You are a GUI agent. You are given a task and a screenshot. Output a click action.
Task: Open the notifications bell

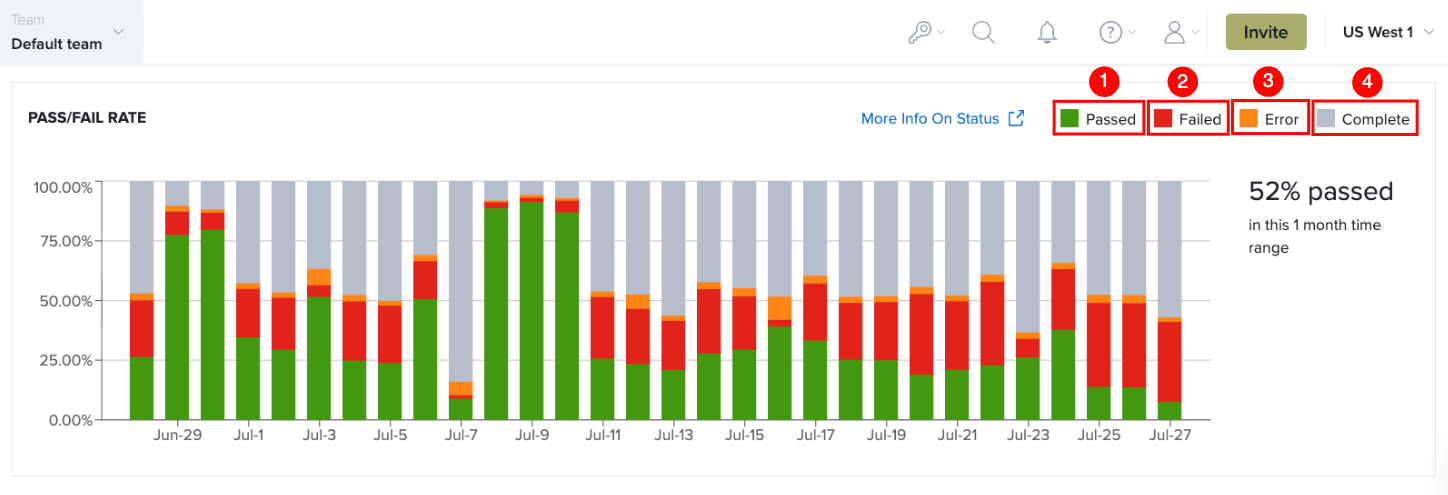tap(1047, 32)
